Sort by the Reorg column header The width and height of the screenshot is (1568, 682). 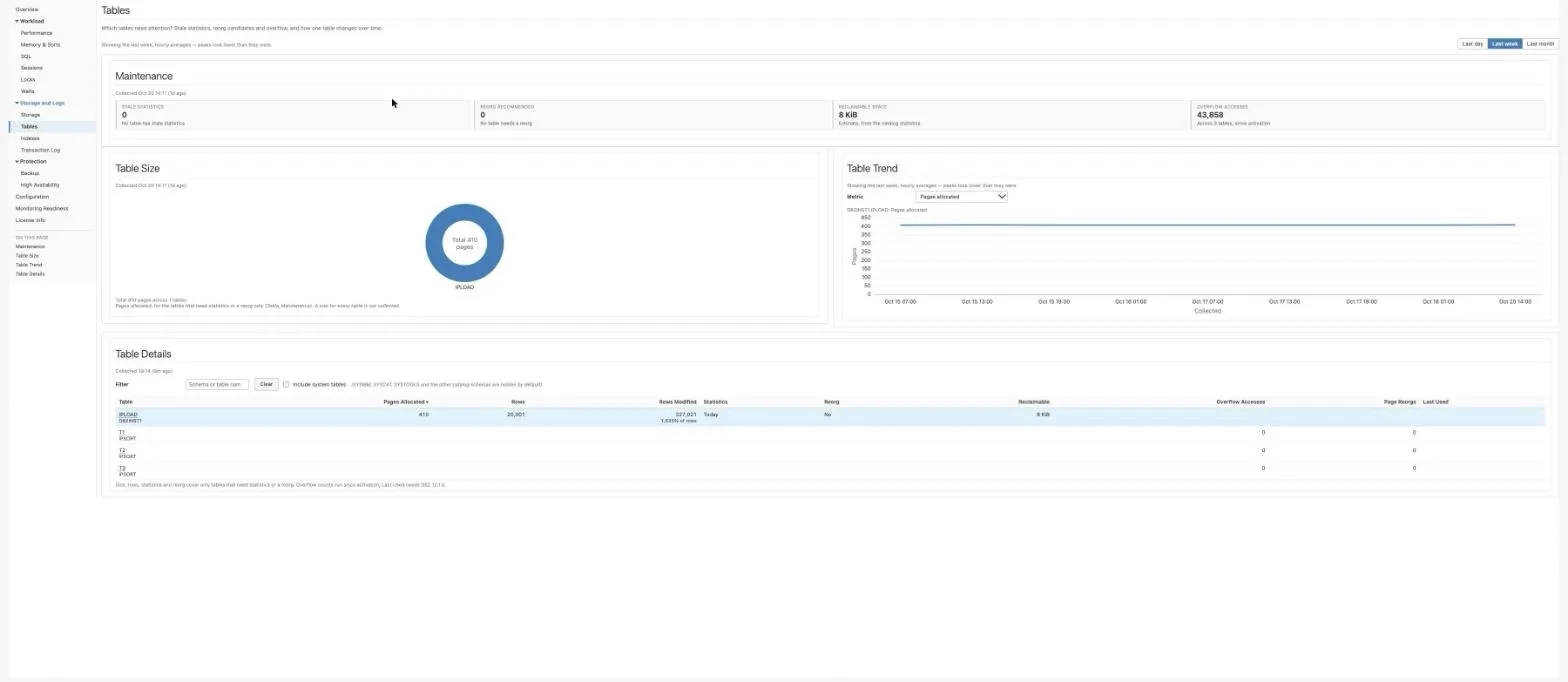(831, 402)
